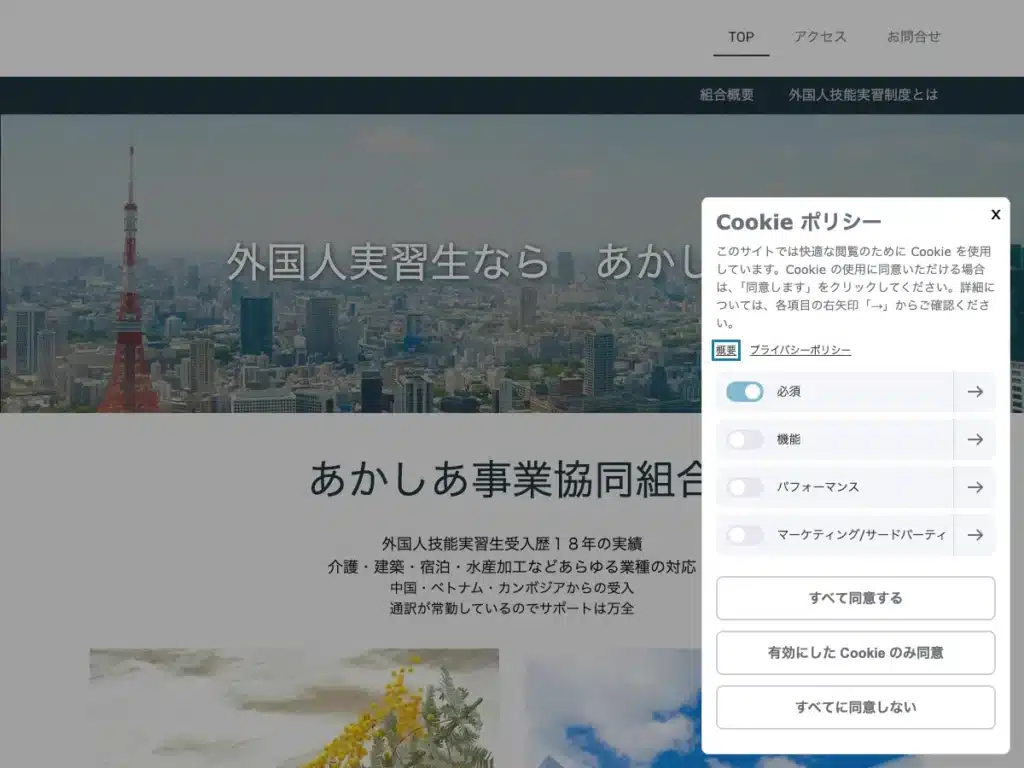Turn on the パフォーマンス cookie switch
The height and width of the screenshot is (768, 1024).
(x=744, y=487)
